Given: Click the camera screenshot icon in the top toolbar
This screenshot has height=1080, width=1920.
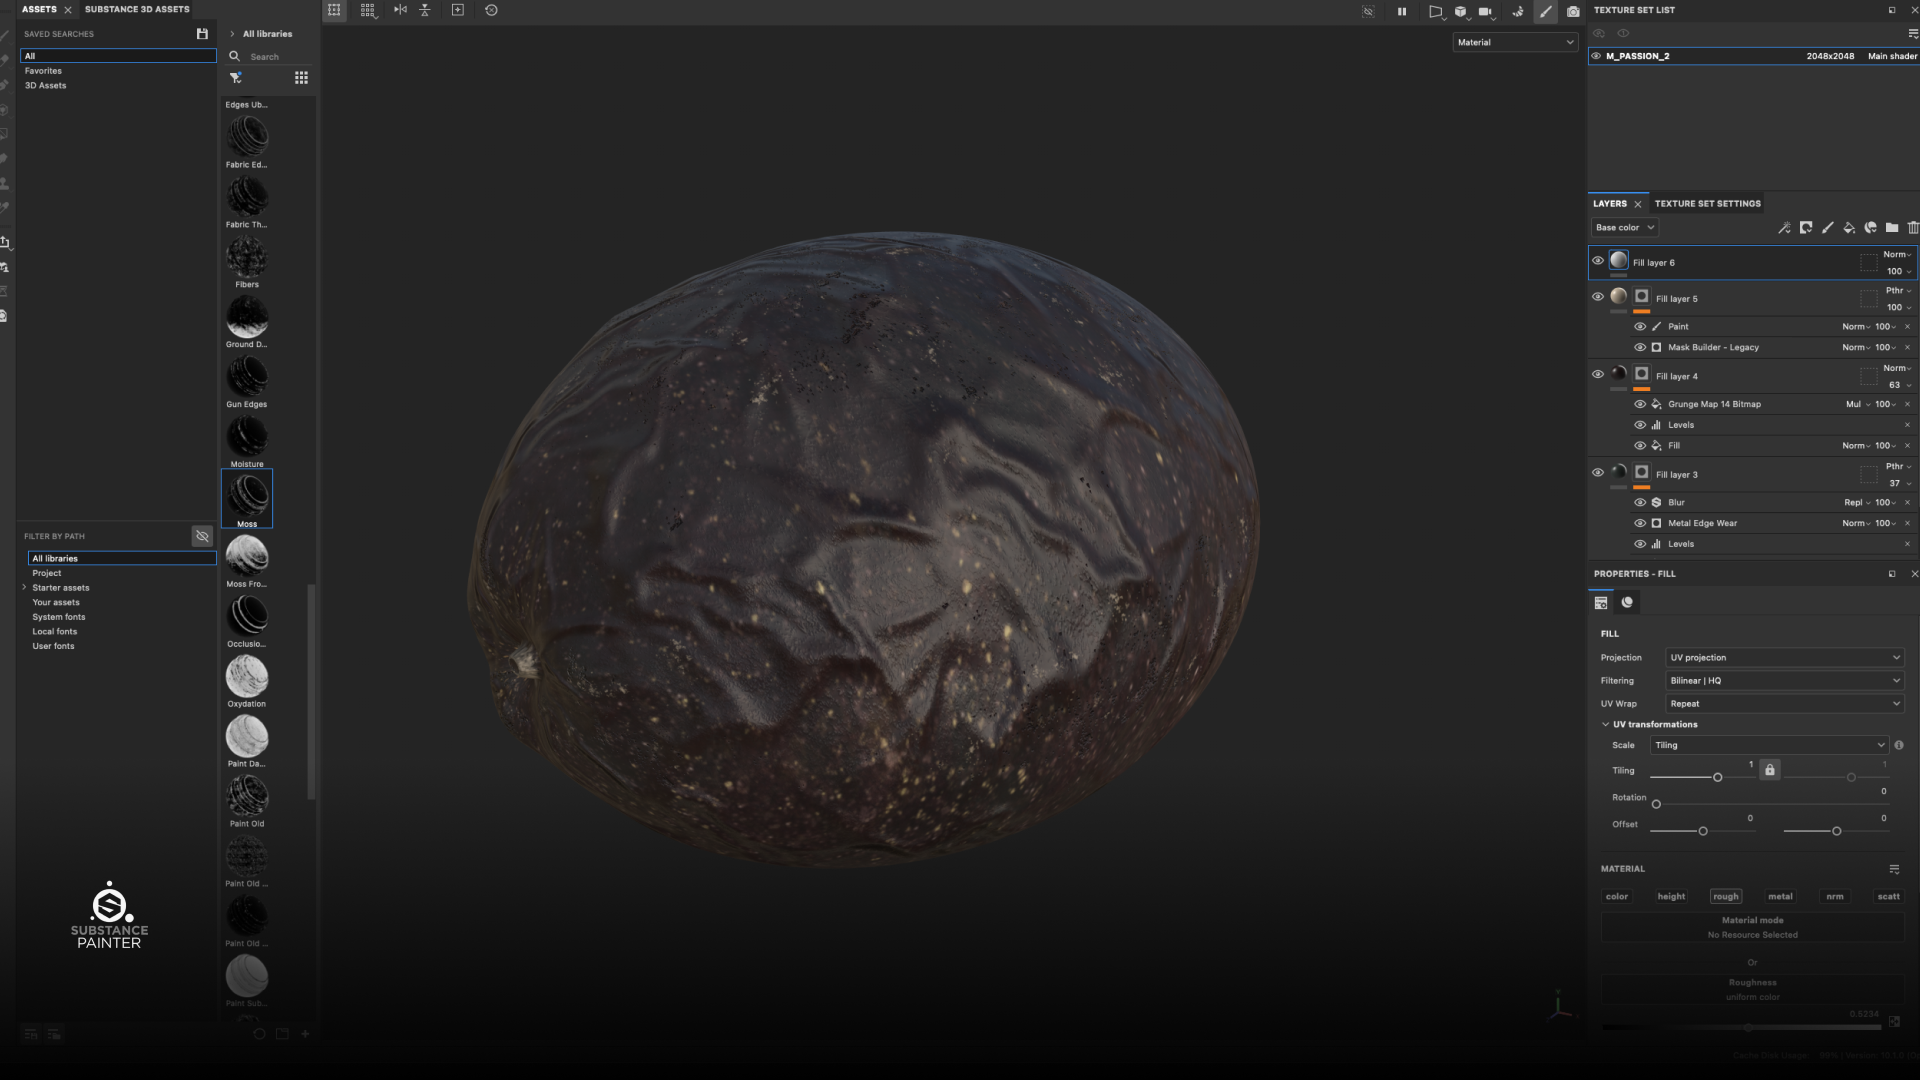Looking at the screenshot, I should tap(1573, 11).
